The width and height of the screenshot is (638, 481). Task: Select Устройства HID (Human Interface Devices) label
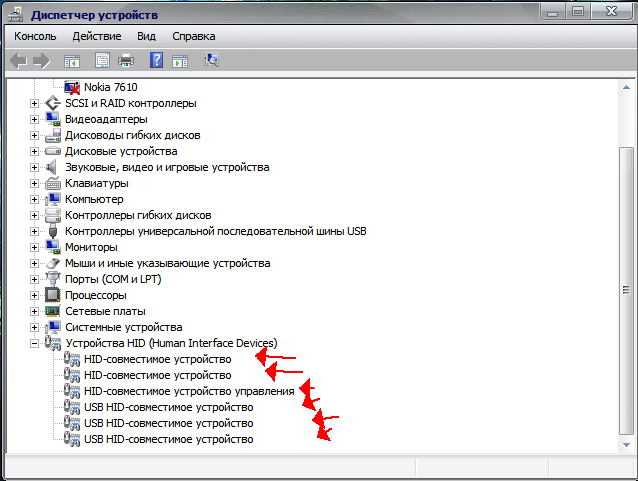(171, 343)
